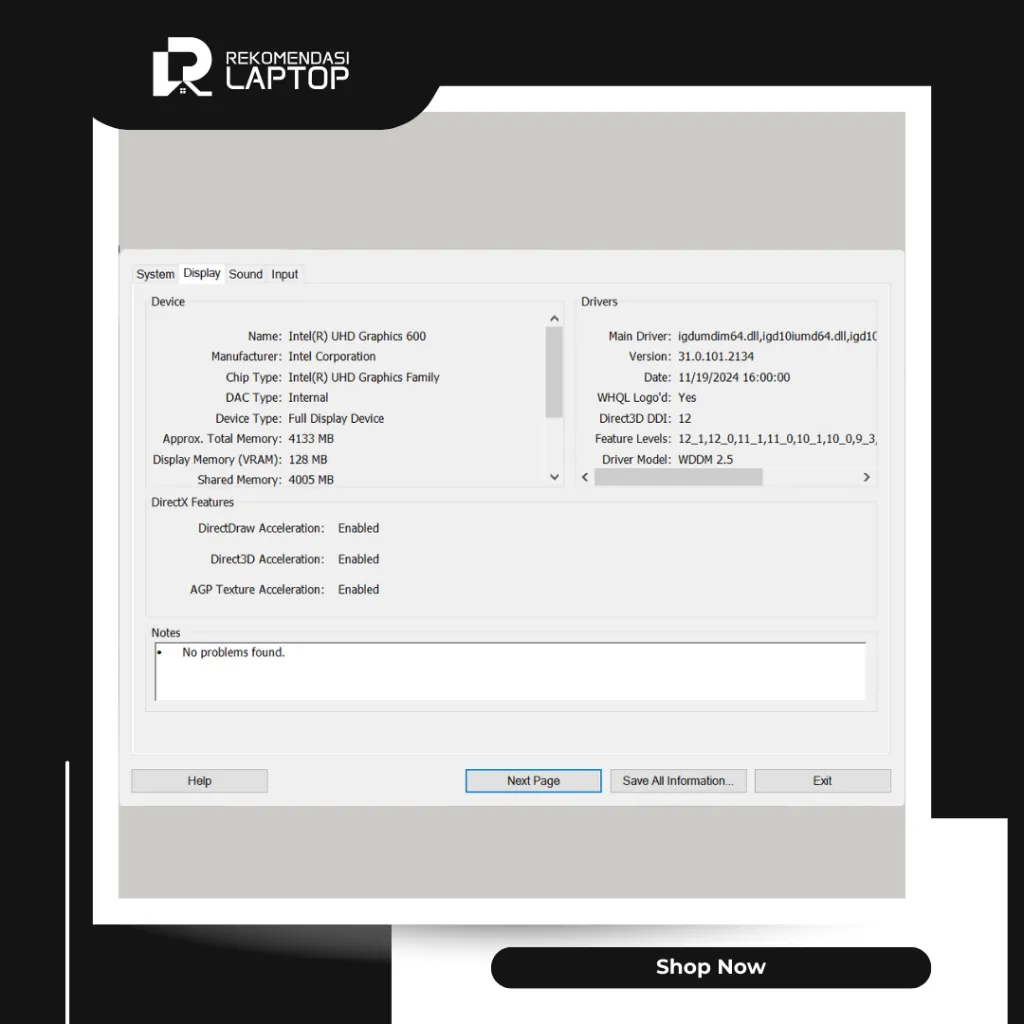Open the Input tab
The height and width of the screenshot is (1024, 1024).
285,273
